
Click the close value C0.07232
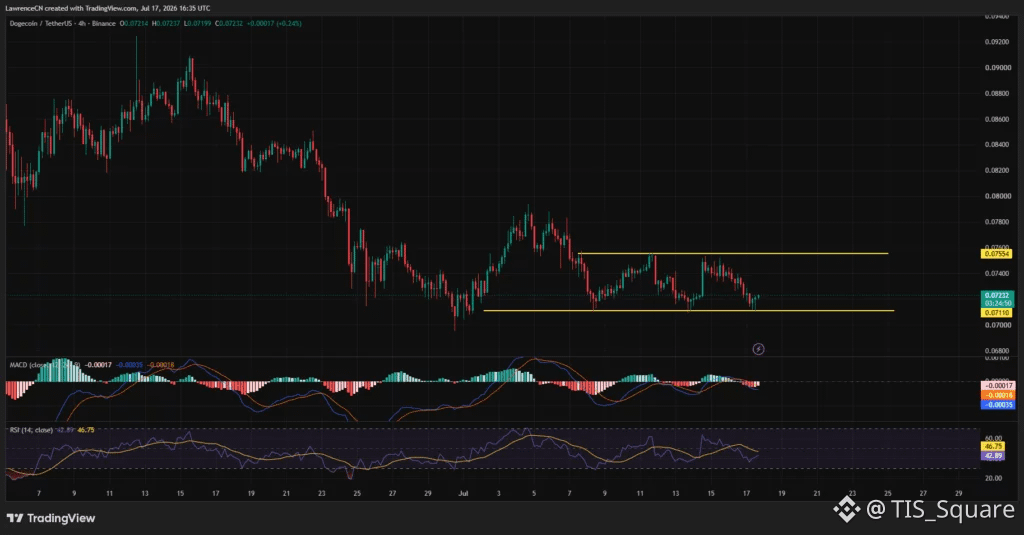click(229, 24)
